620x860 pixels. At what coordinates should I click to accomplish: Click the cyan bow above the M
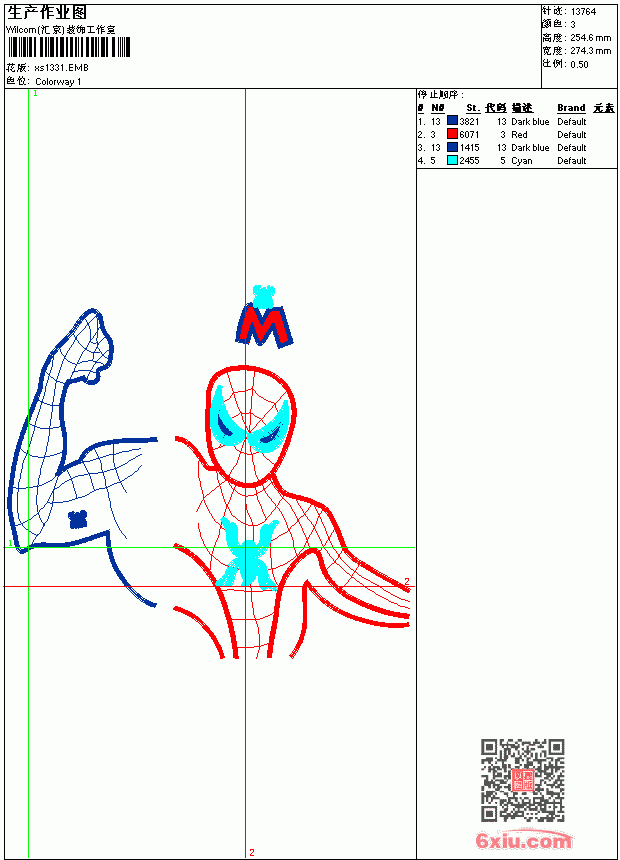coord(263,296)
